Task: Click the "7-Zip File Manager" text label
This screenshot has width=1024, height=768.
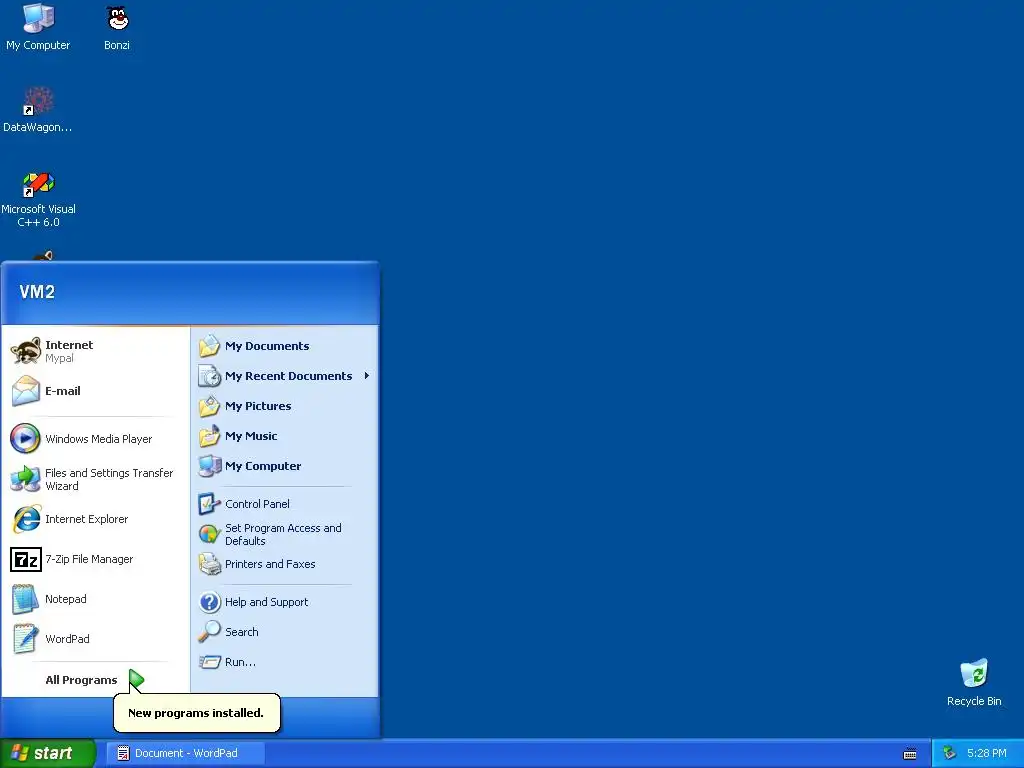Action: click(89, 560)
